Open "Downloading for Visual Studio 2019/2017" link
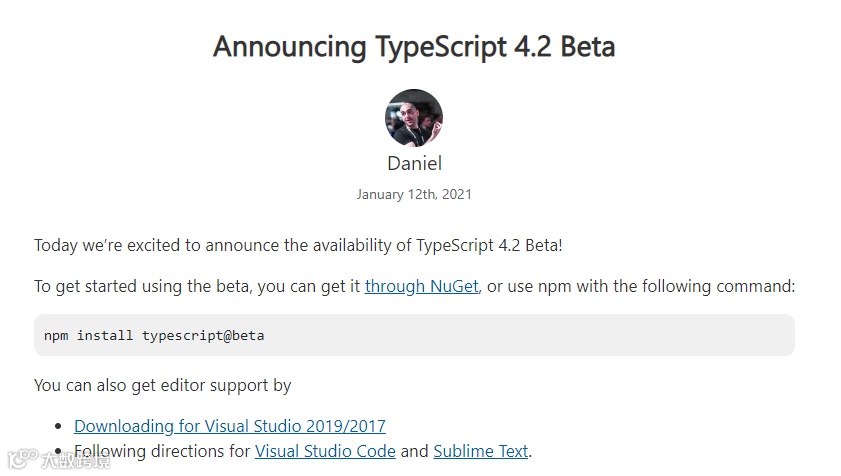 click(230, 426)
